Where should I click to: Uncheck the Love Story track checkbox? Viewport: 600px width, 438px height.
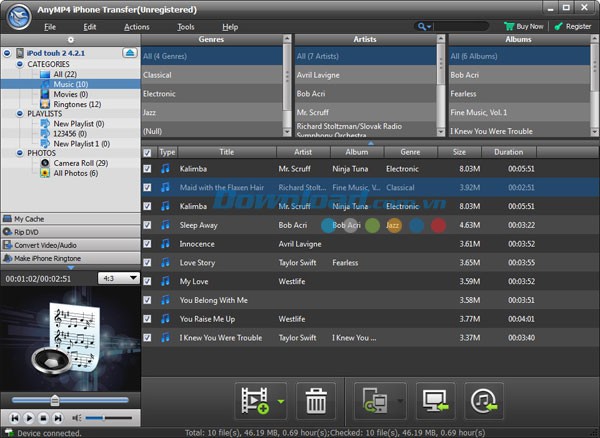click(x=148, y=263)
